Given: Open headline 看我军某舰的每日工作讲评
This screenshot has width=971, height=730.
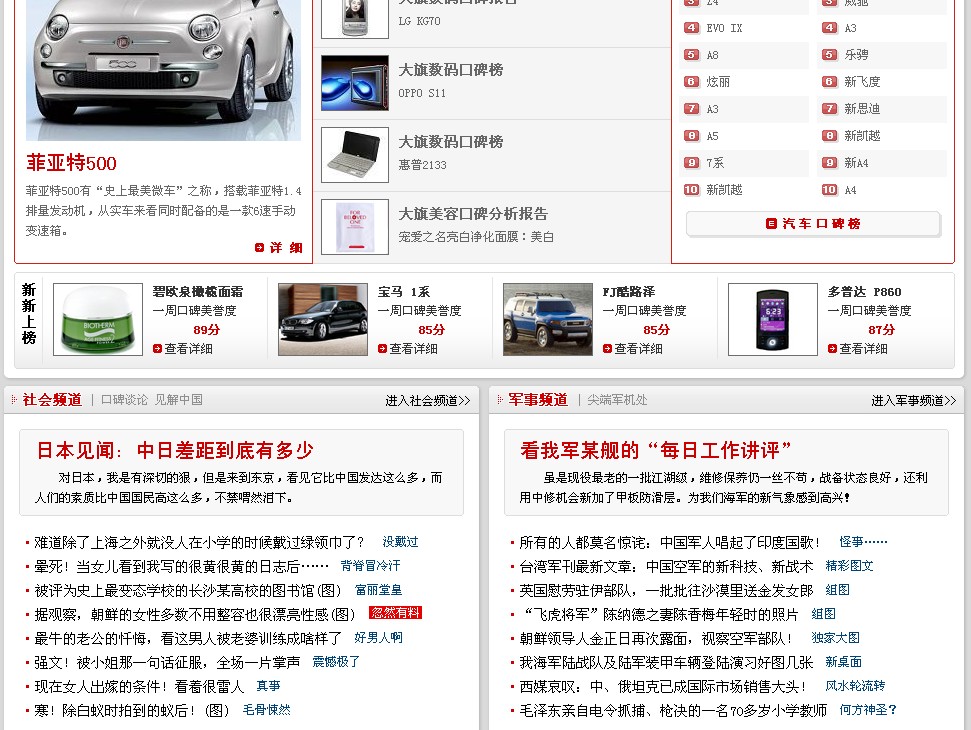Looking at the screenshot, I should click(656, 450).
